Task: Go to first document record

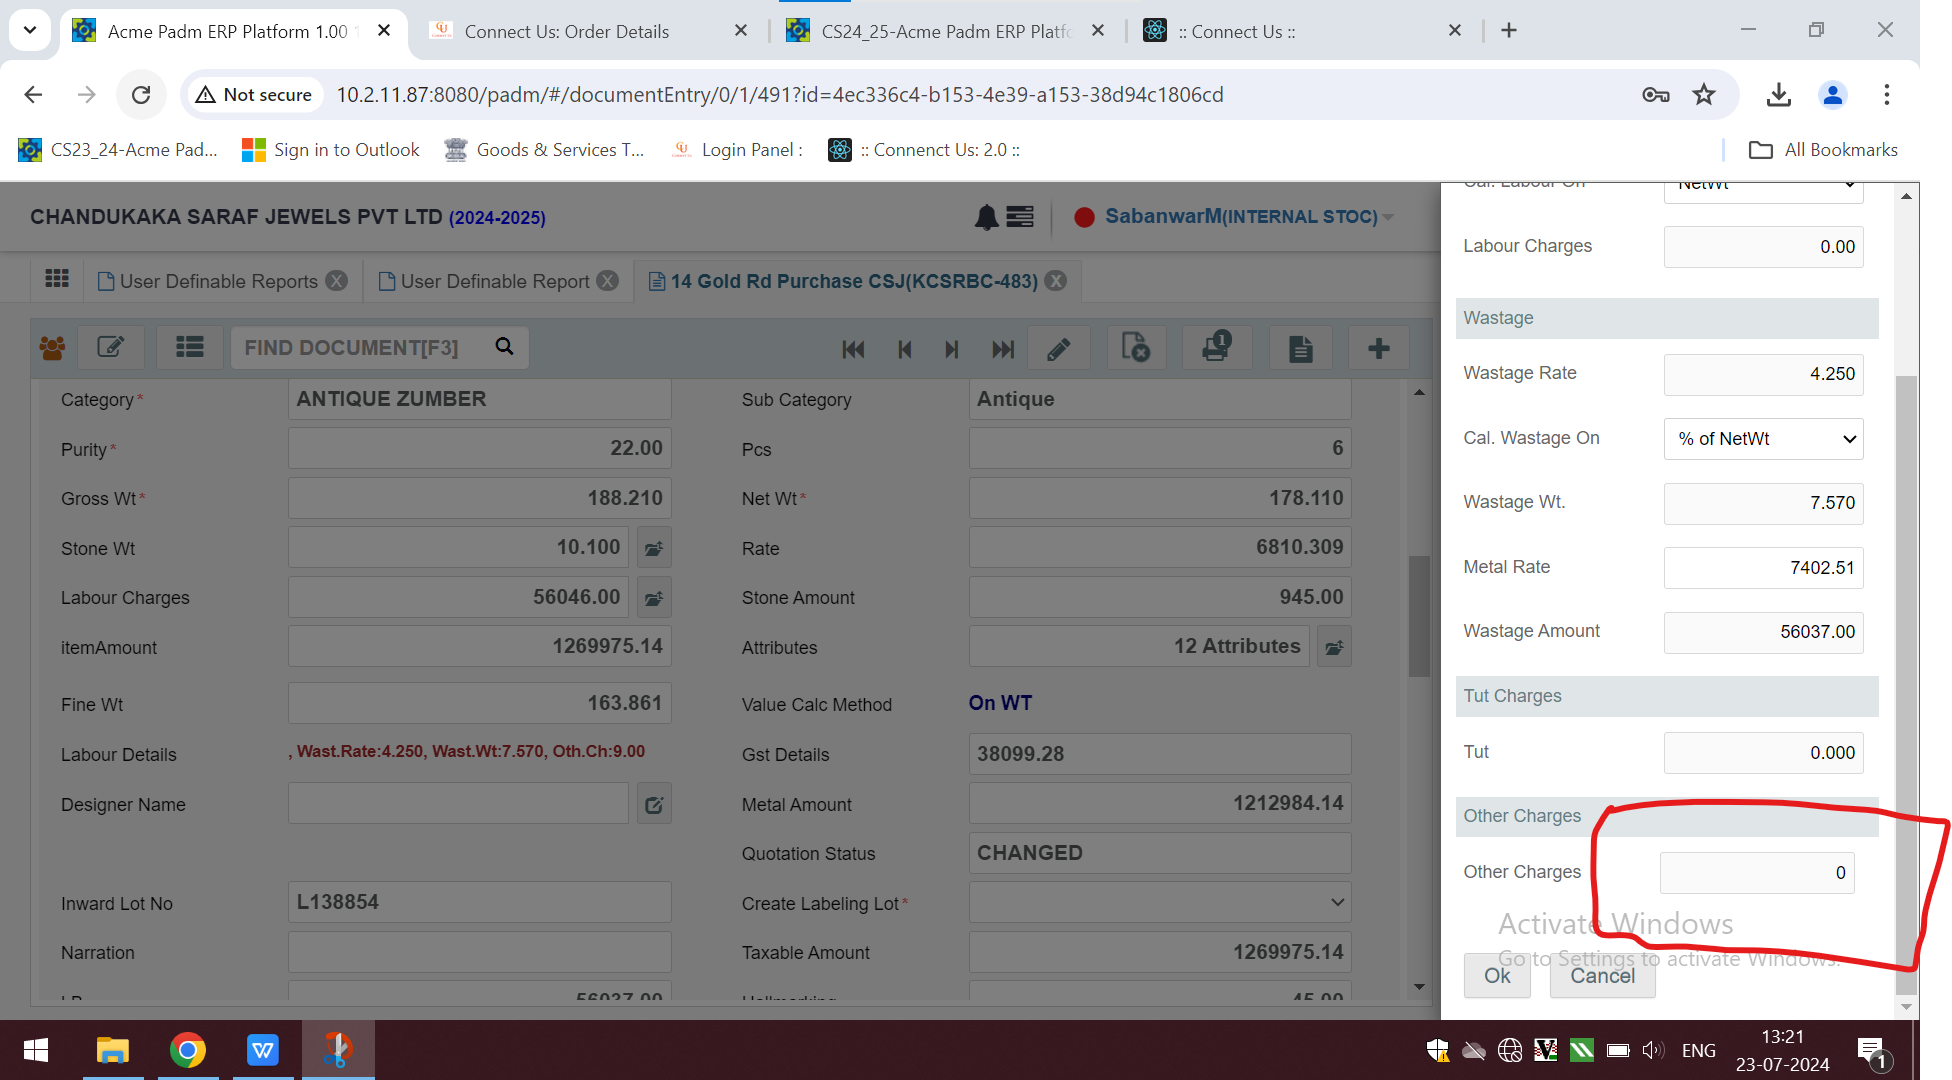Action: click(x=853, y=349)
